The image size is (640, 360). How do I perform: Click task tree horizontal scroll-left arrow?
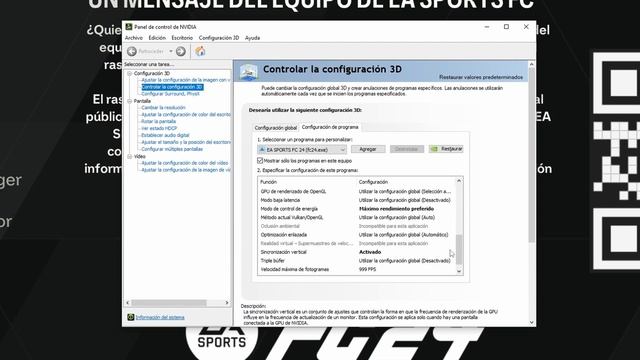click(x=128, y=303)
